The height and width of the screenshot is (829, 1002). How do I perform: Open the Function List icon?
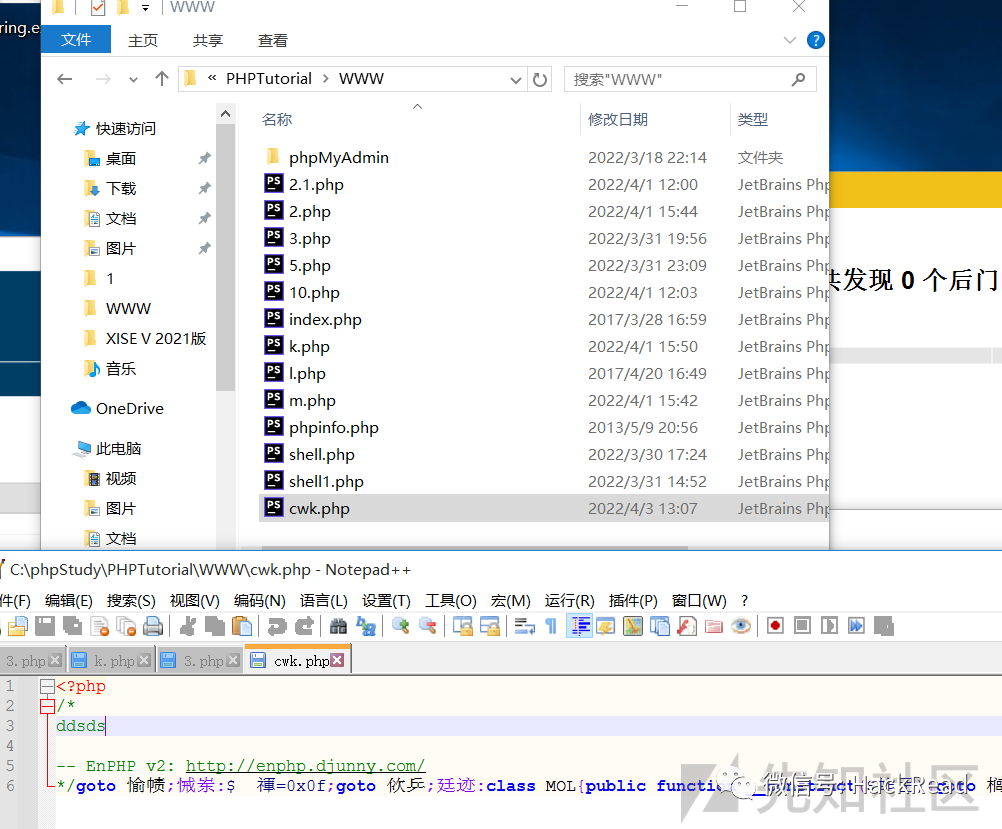tap(687, 626)
